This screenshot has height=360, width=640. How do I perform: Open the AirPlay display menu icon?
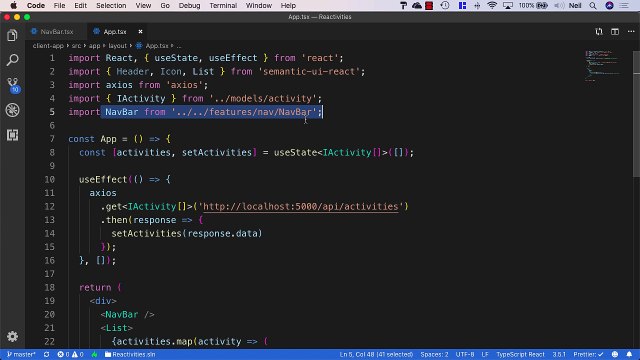coord(508,5)
